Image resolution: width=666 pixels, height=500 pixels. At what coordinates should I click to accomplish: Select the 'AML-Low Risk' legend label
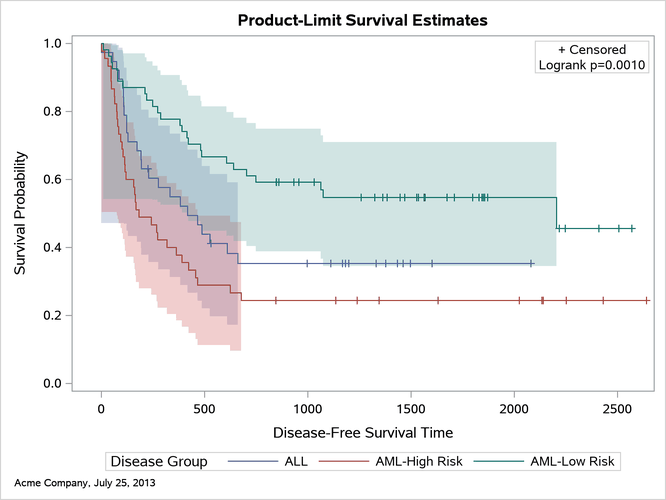point(571,461)
